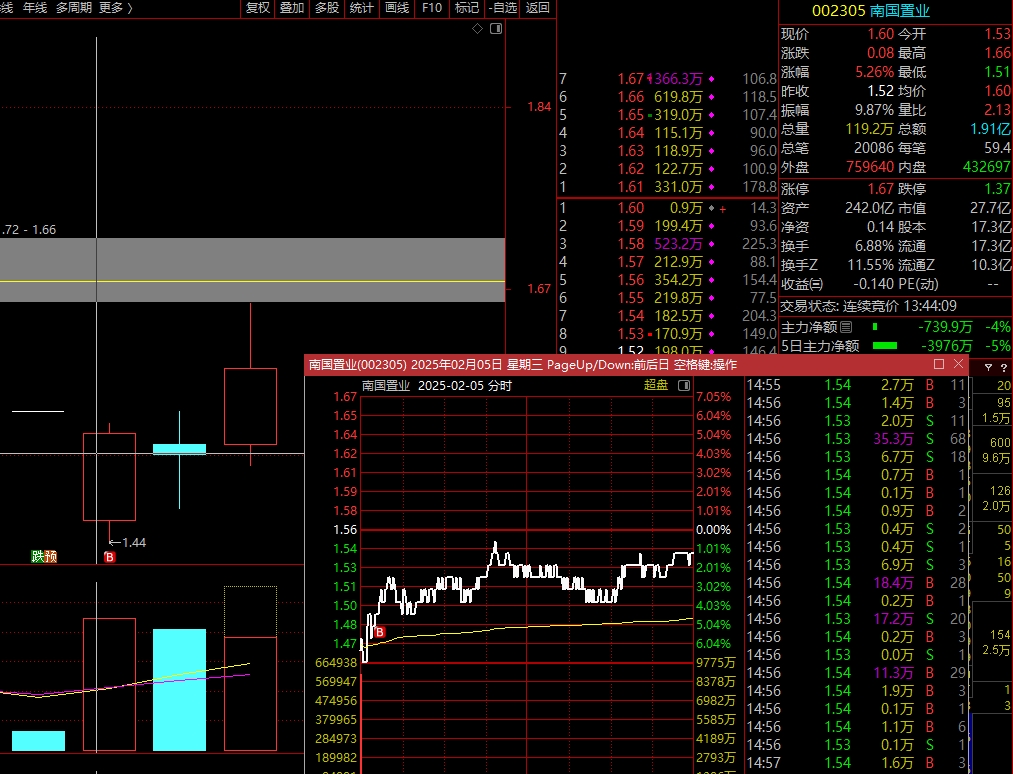
Task: Click diamond icon on buy-3 1.58 row
Action: point(711,244)
